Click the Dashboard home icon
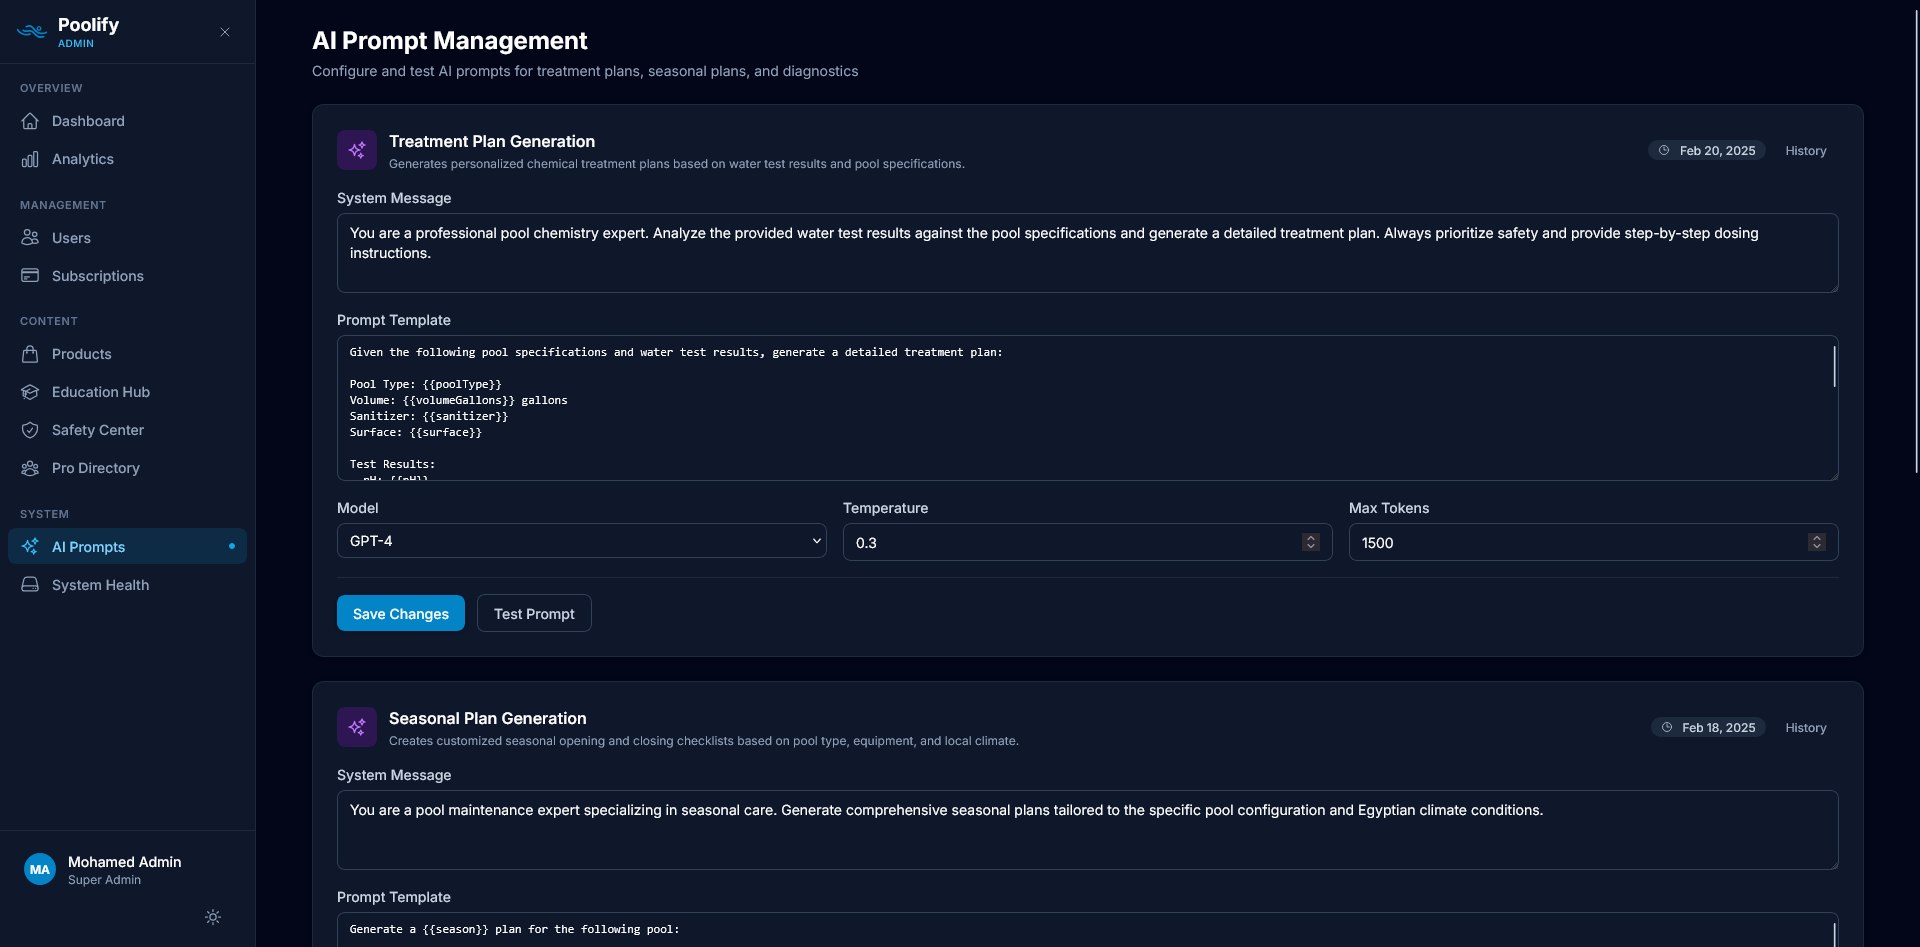 pos(30,121)
